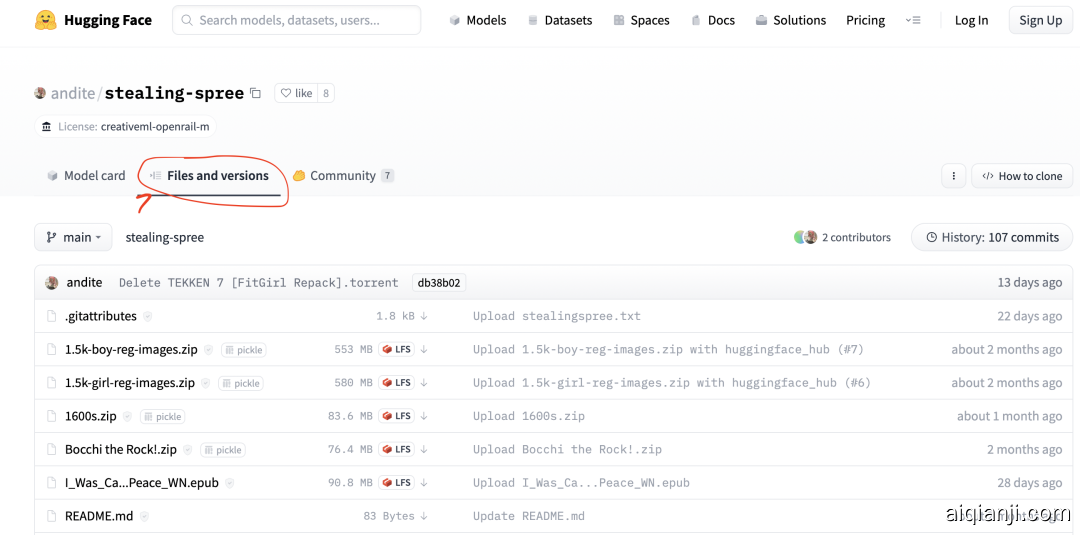Click the LFS badge for Bocchi the Rock!.zip
Viewport: 1080px width, 535px height.
397,449
